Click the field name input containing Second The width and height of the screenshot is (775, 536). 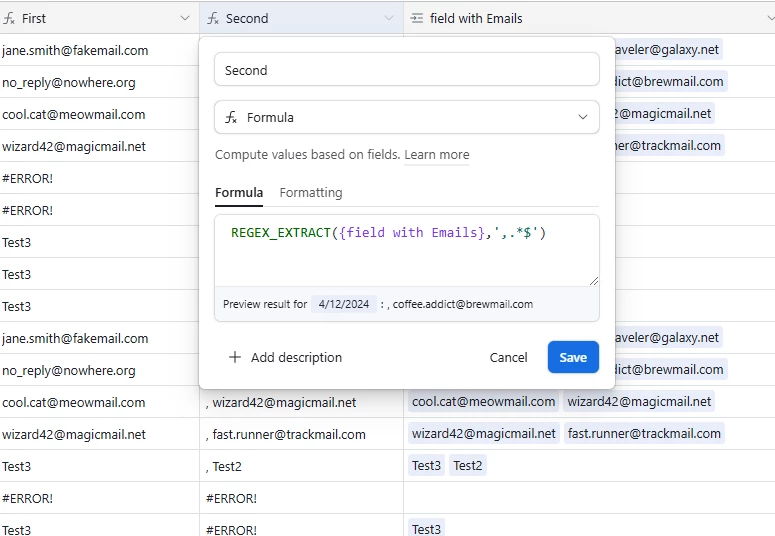407,70
